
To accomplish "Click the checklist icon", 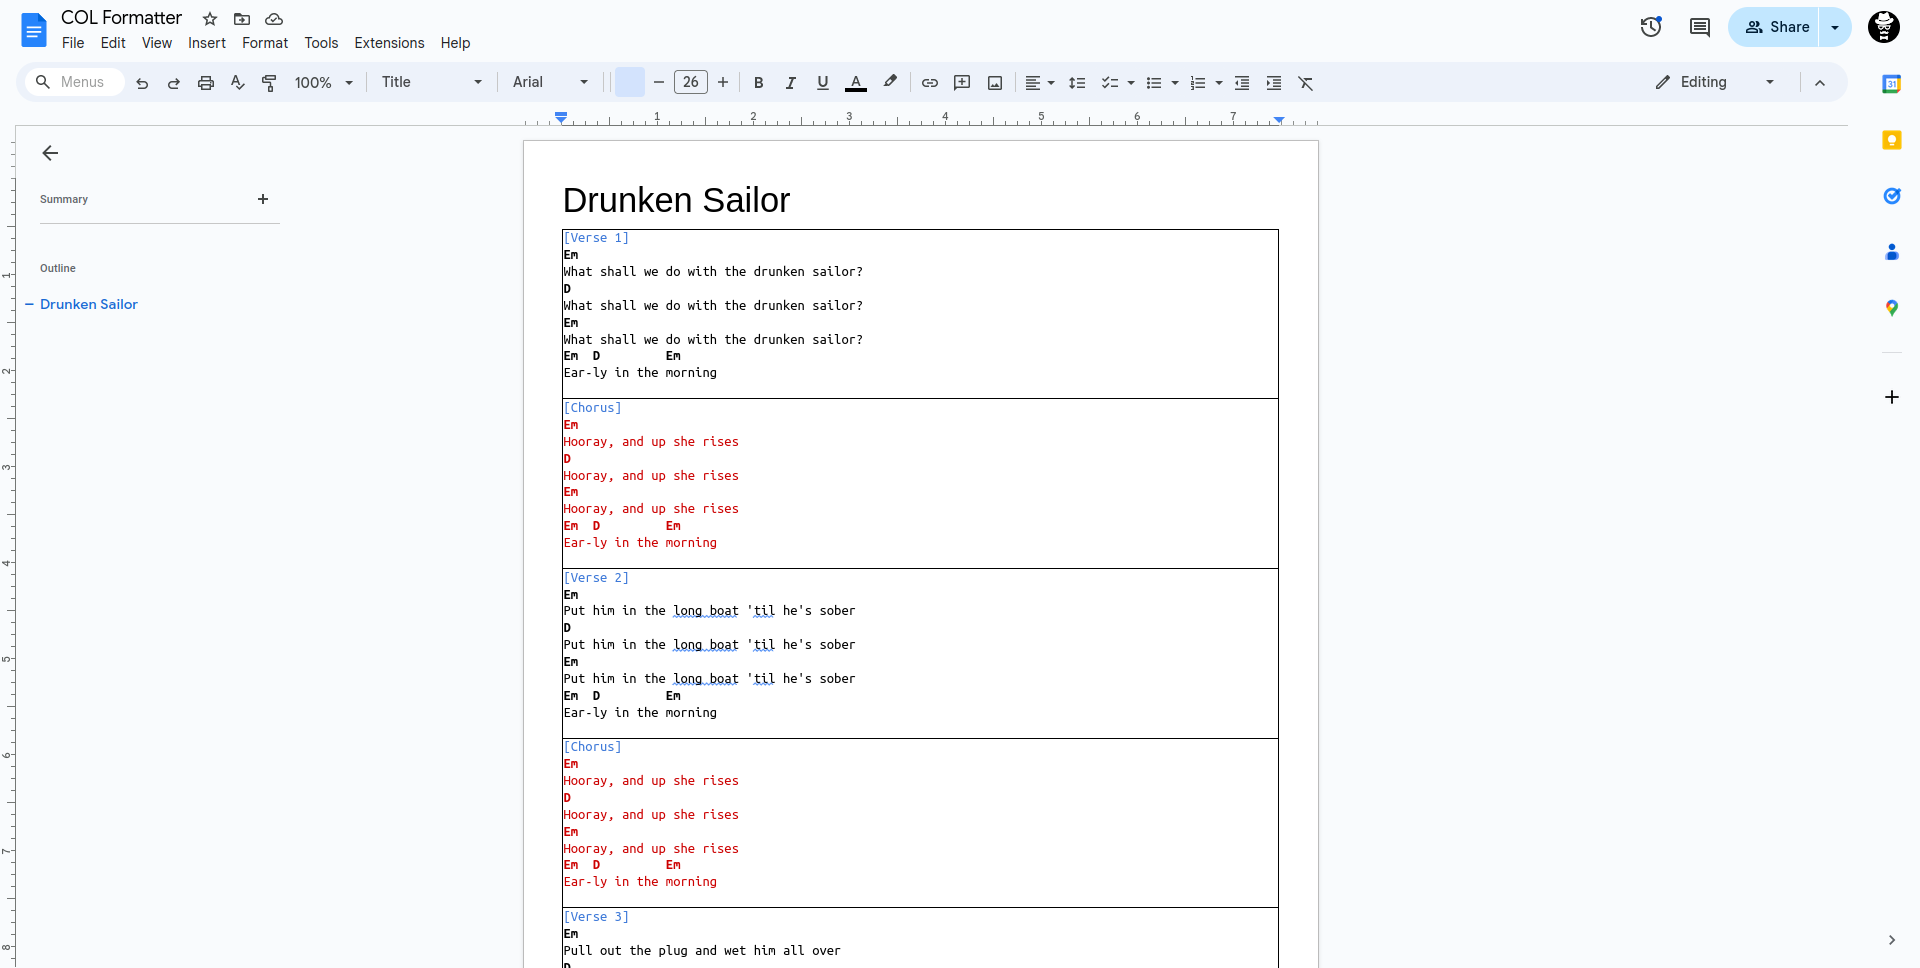I will pyautogui.click(x=1109, y=83).
